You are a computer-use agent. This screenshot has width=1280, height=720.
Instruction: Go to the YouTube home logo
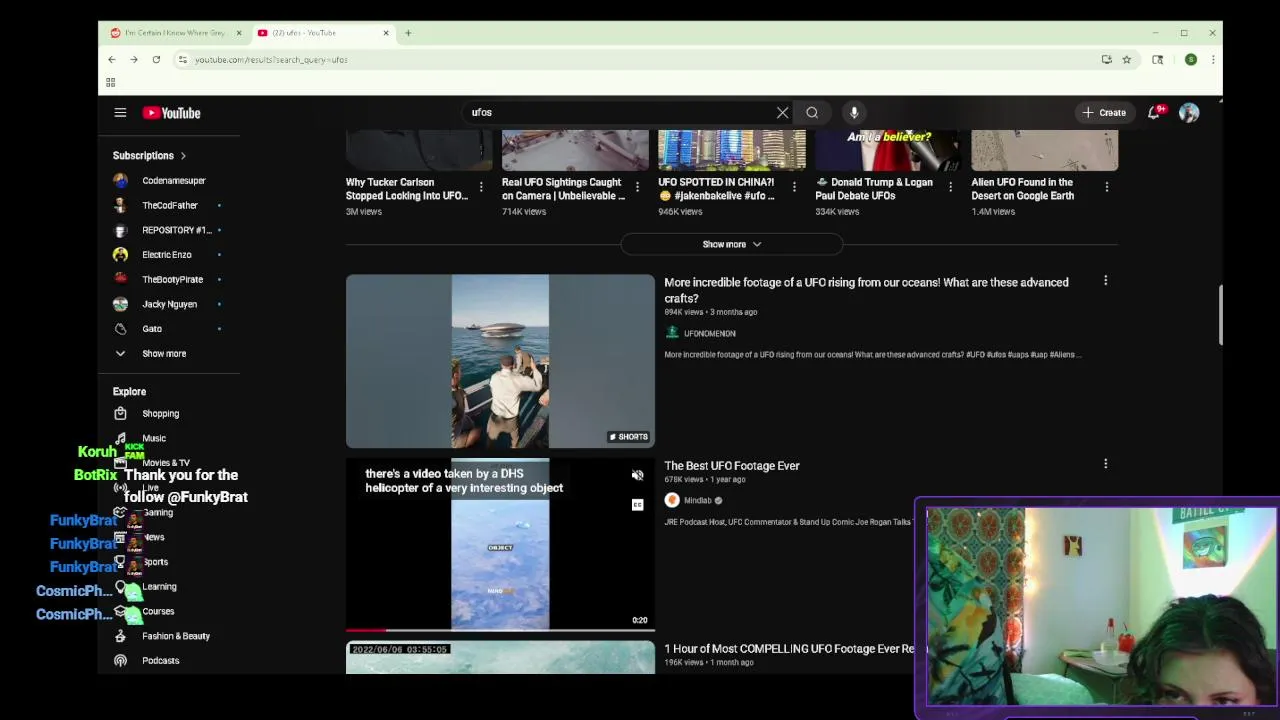click(x=171, y=113)
